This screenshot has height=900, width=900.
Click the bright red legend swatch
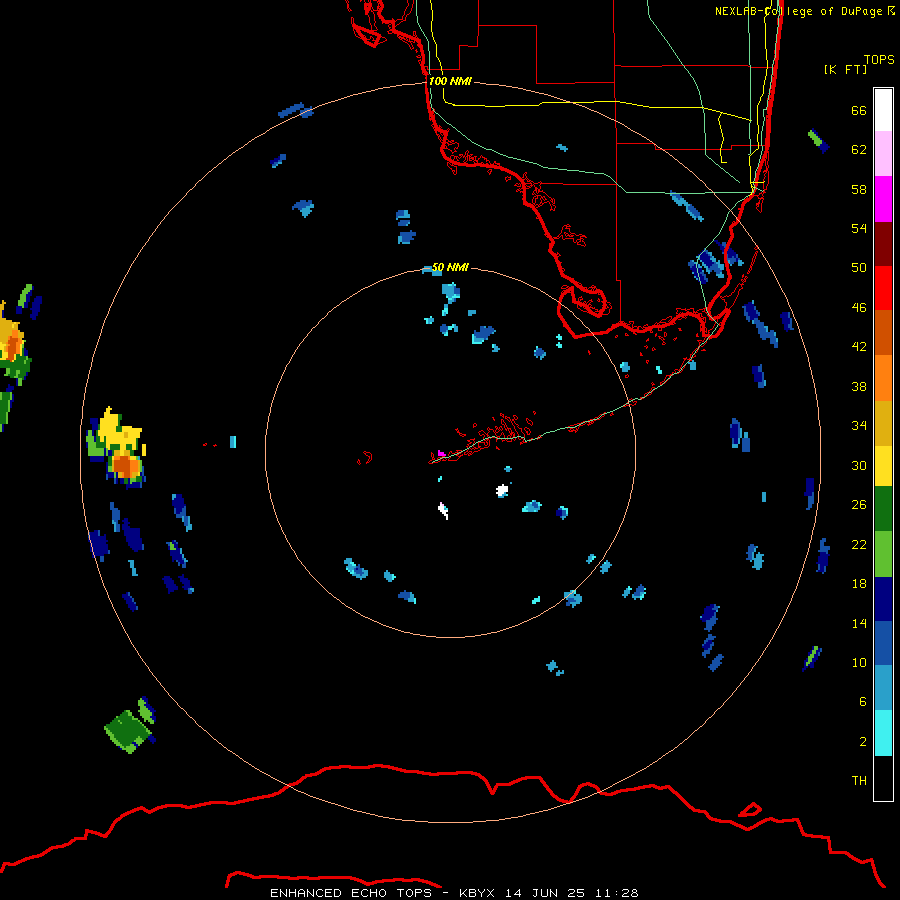[x=883, y=288]
